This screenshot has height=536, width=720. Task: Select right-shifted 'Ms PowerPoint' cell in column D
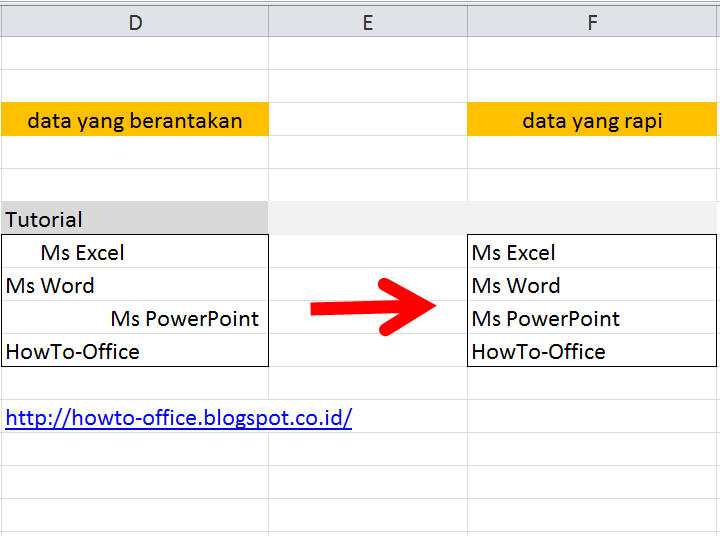pyautogui.click(x=135, y=318)
